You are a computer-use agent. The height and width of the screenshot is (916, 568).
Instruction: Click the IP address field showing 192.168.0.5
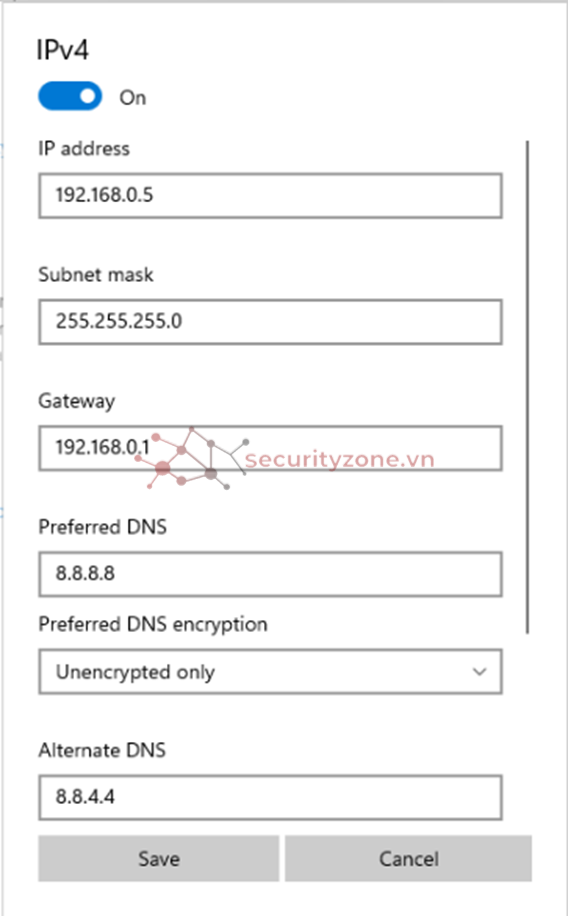[x=271, y=195]
